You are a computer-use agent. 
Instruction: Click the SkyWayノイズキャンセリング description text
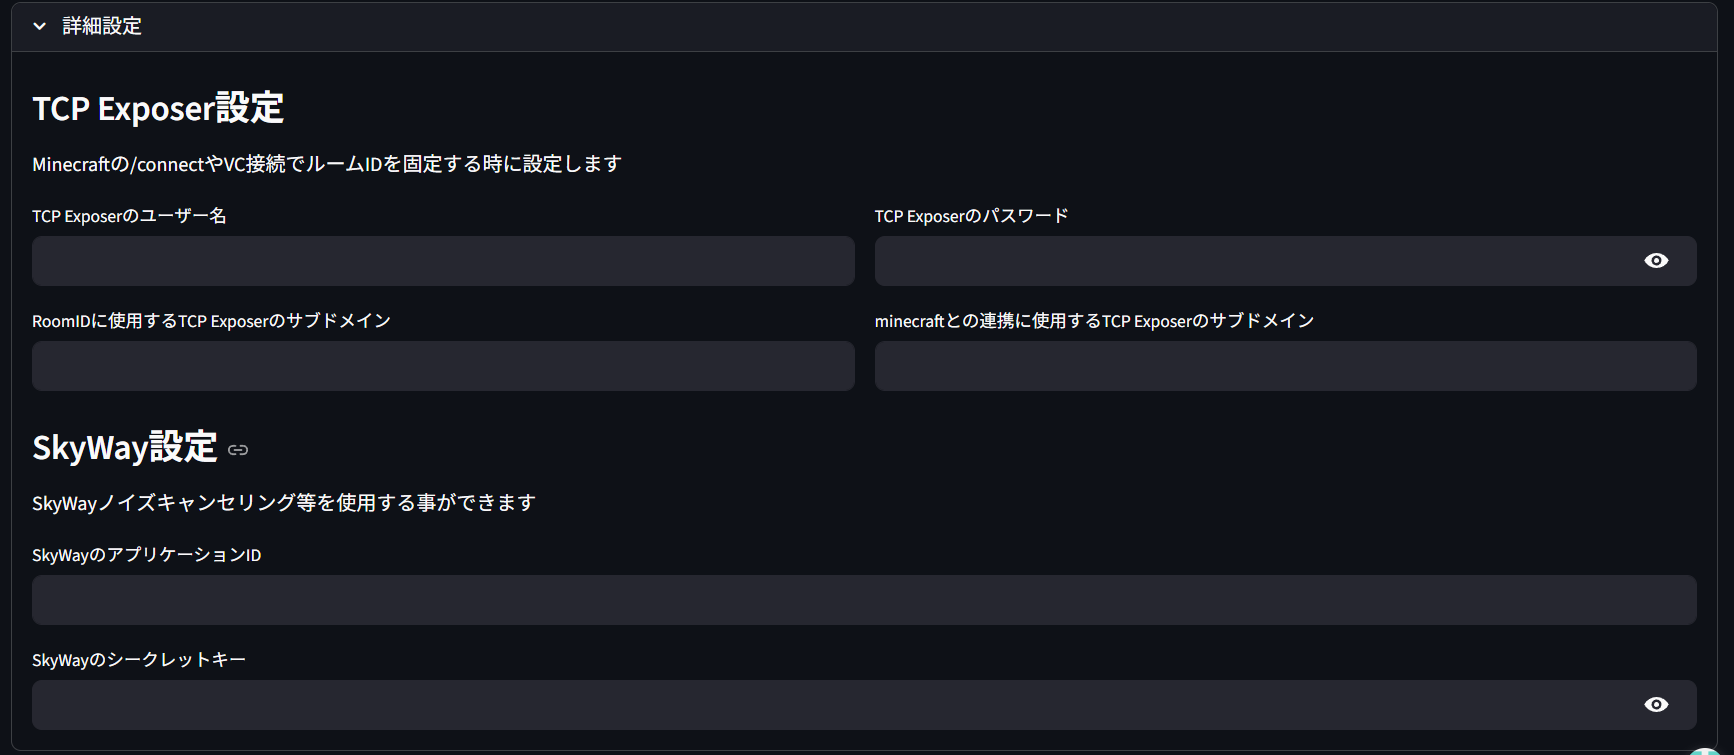coord(284,503)
